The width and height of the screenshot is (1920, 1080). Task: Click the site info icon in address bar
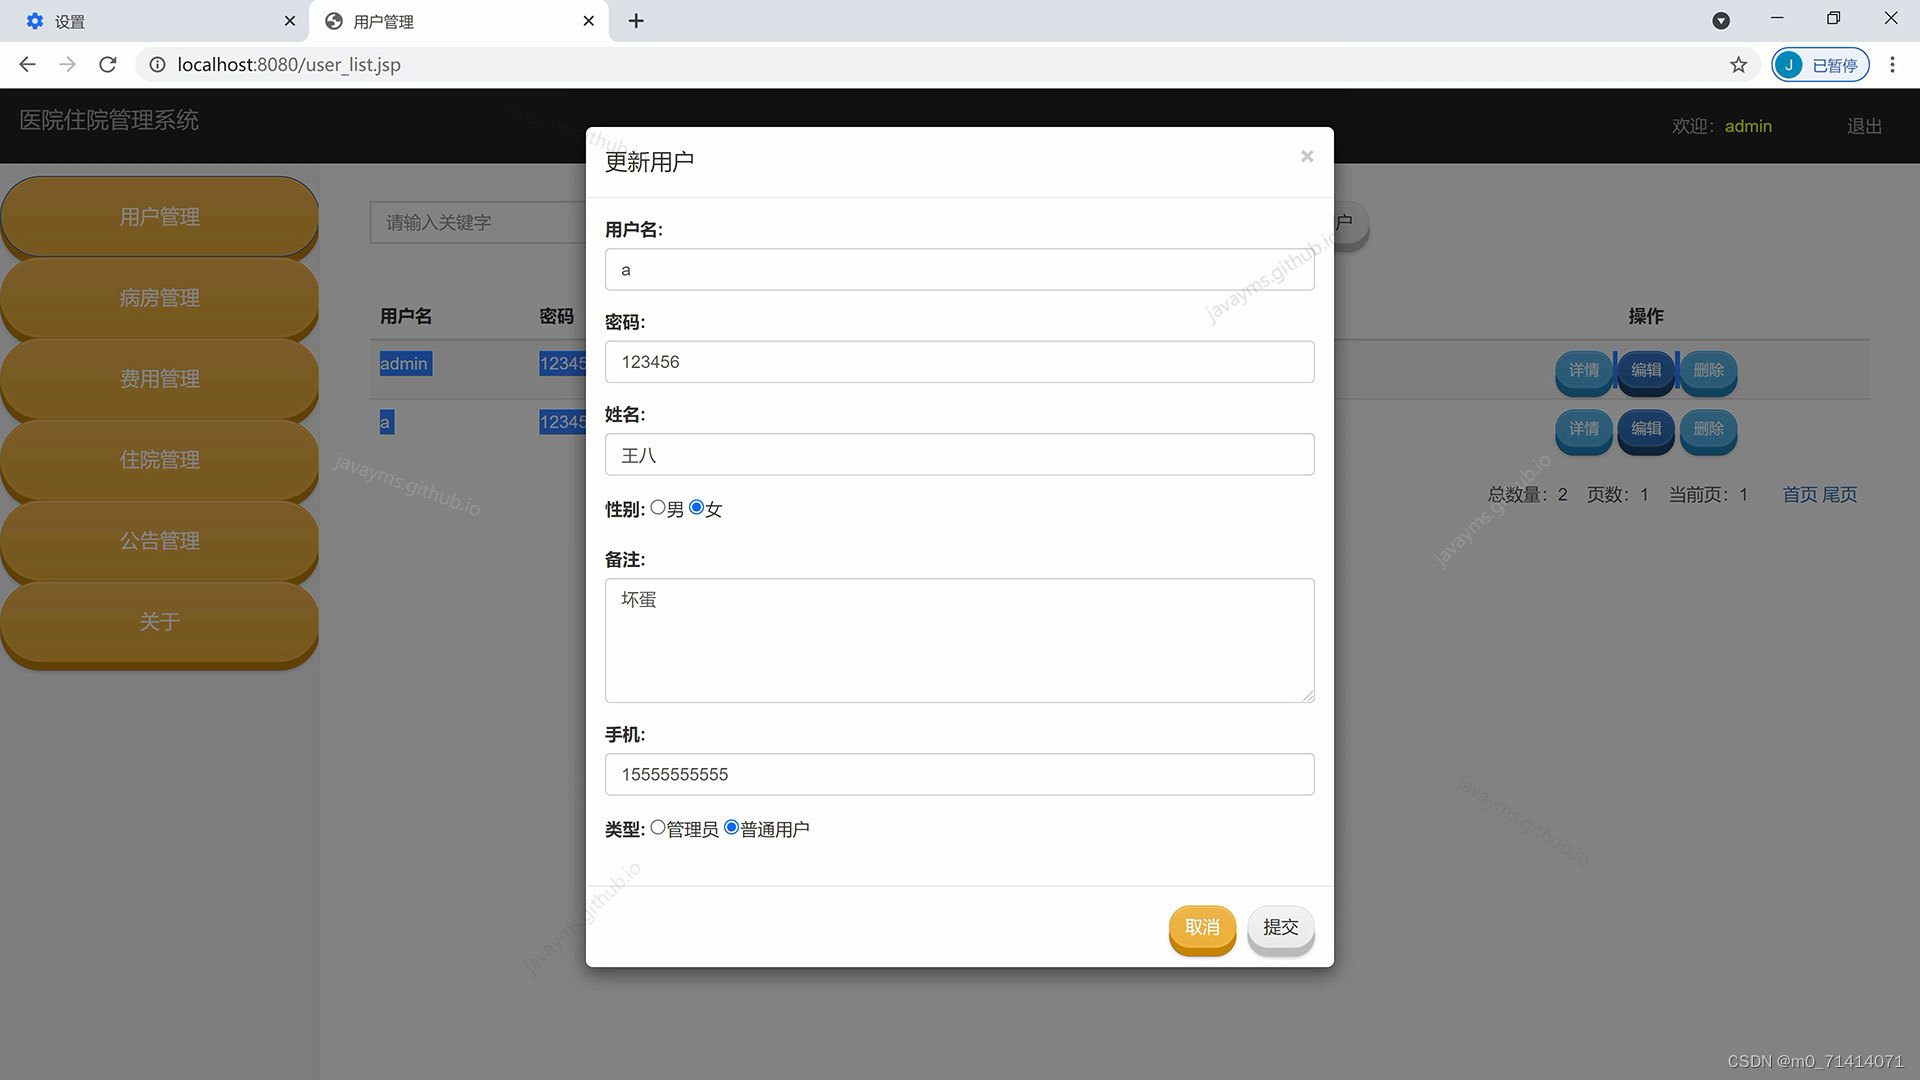click(157, 65)
